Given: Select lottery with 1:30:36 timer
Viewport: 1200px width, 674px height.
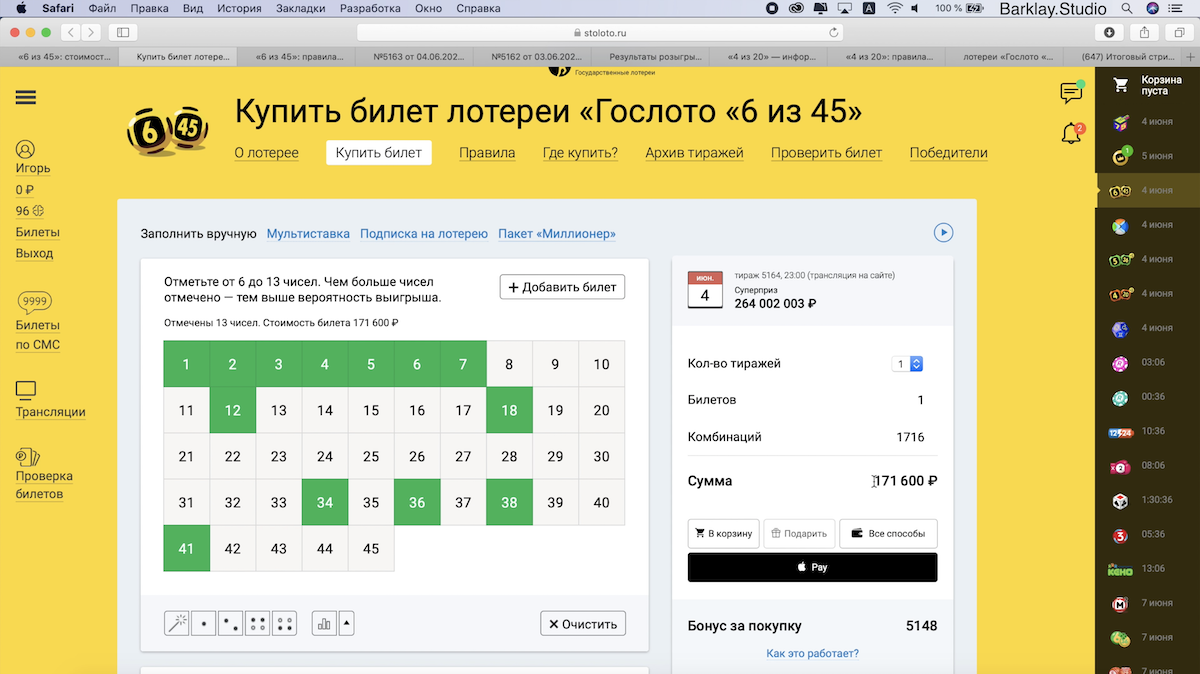Looking at the screenshot, I should (x=1121, y=500).
